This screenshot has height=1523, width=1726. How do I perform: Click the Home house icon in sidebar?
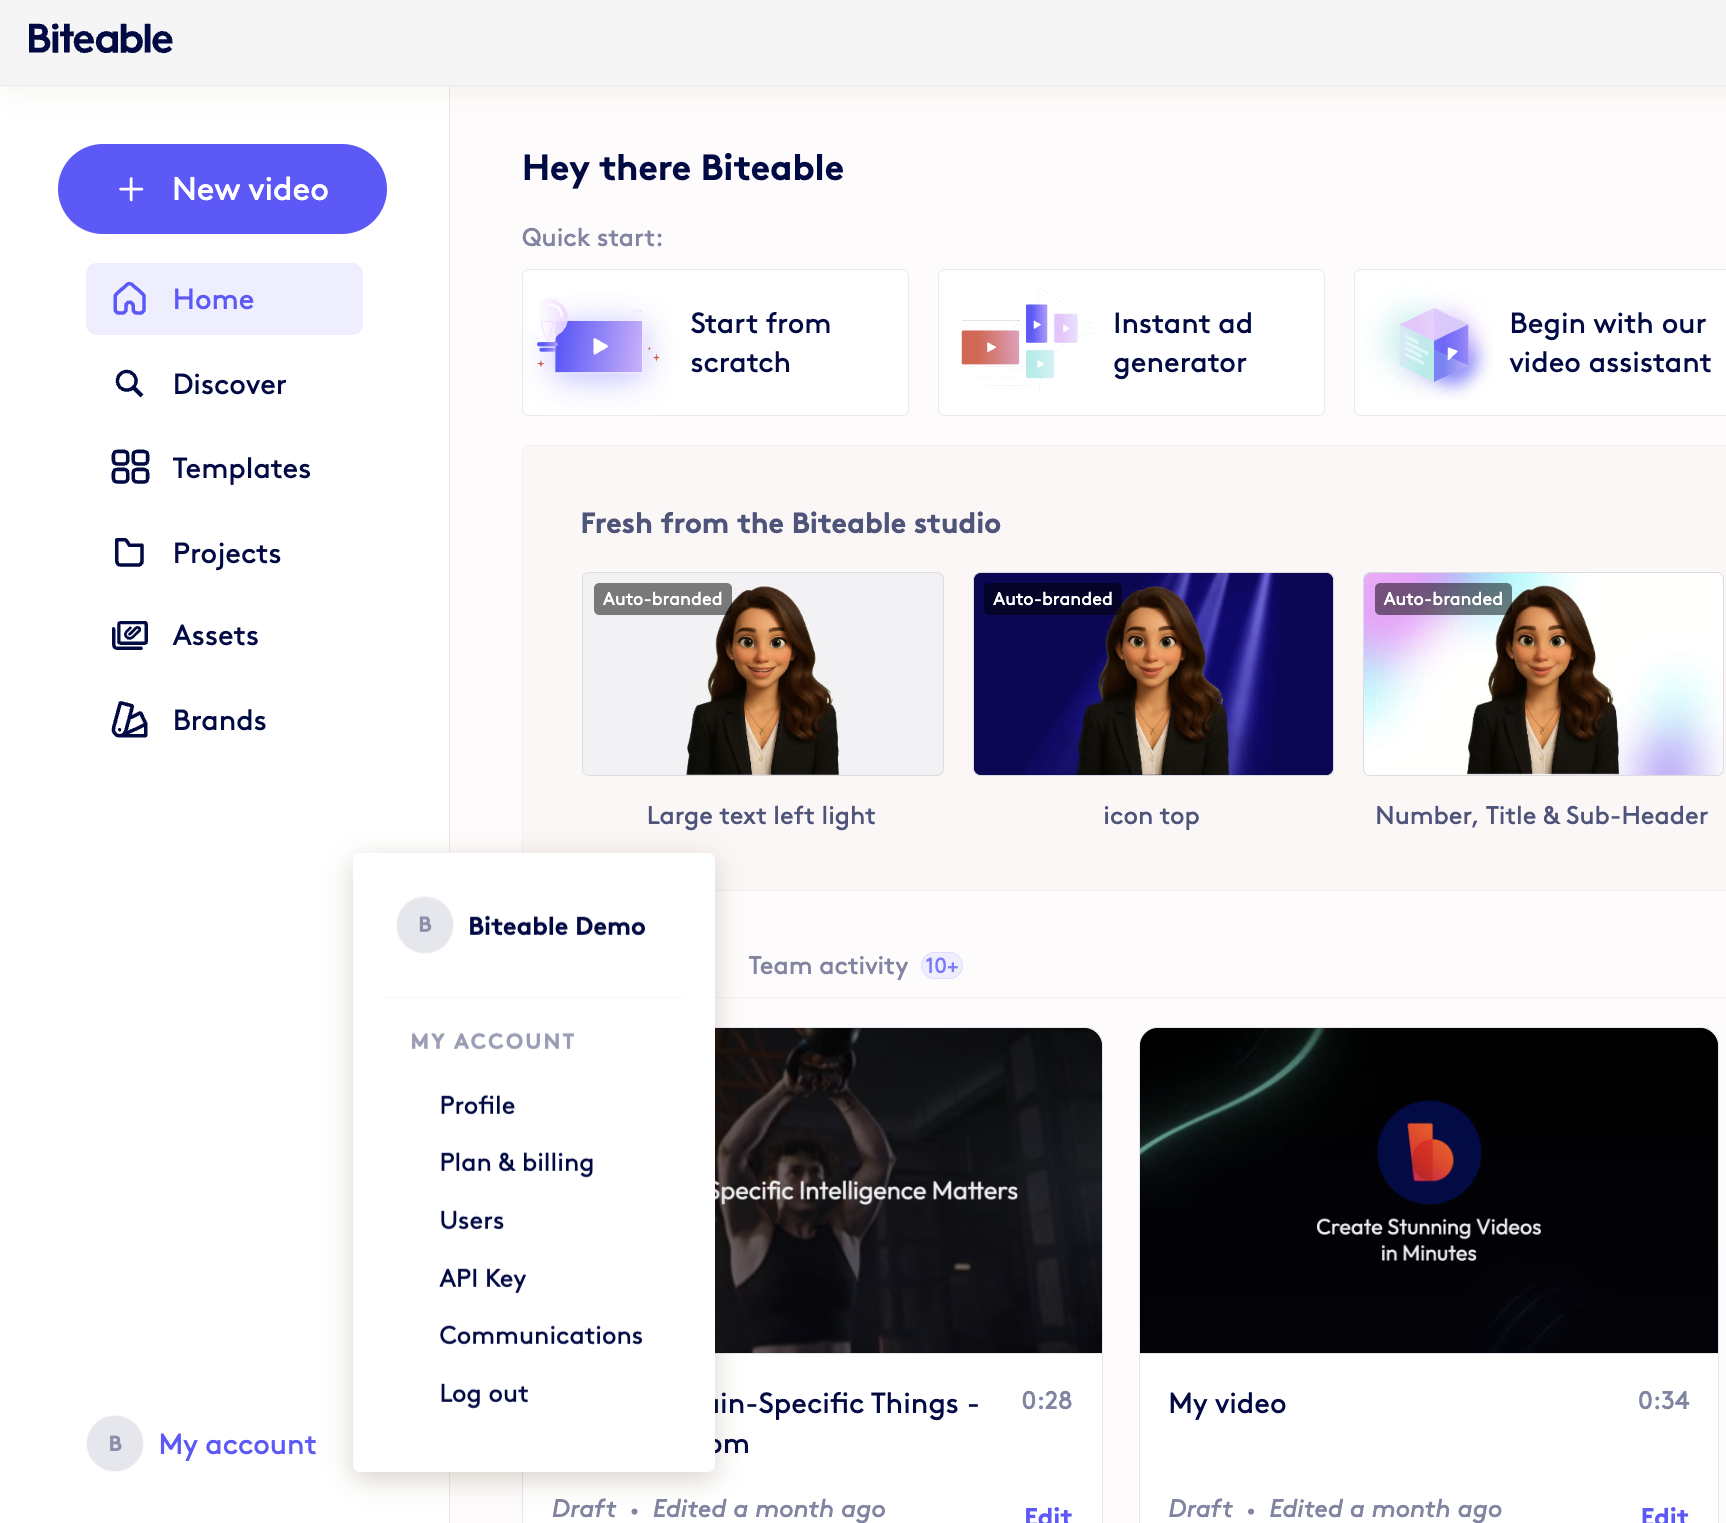[130, 299]
